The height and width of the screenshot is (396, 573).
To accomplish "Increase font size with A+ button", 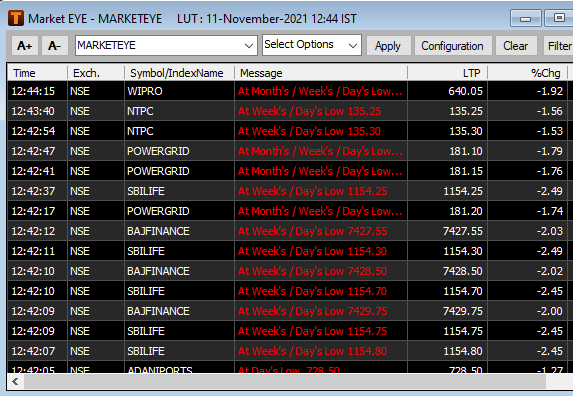I will pos(24,46).
